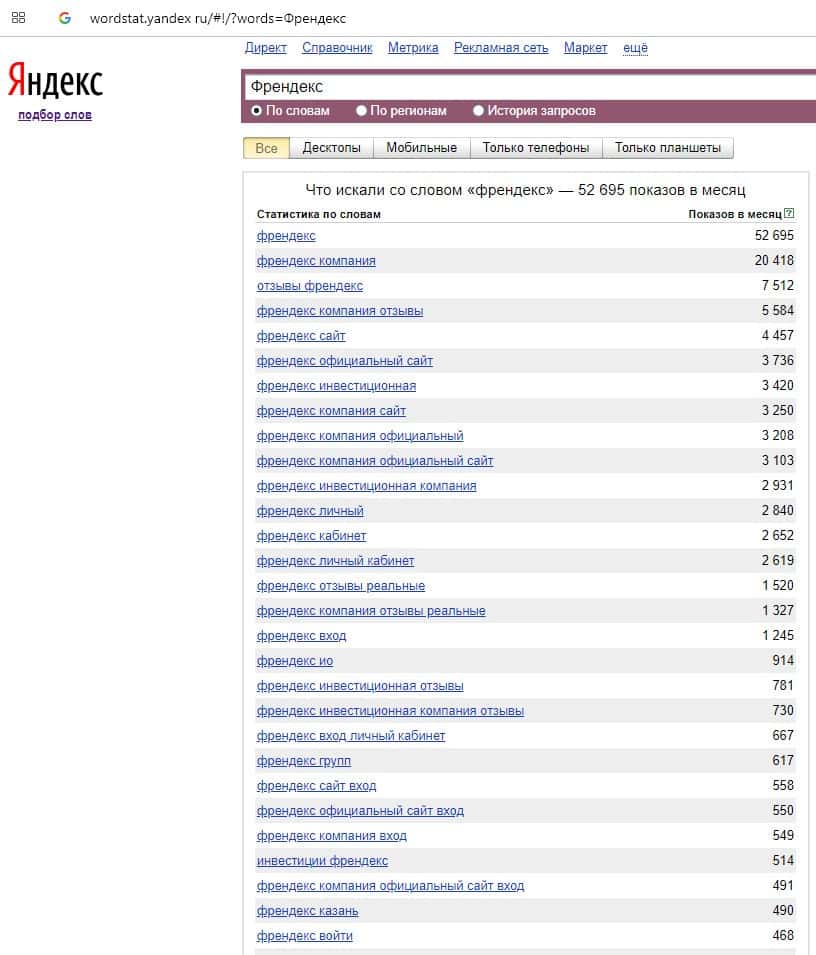Open the Метрика link

[x=413, y=48]
